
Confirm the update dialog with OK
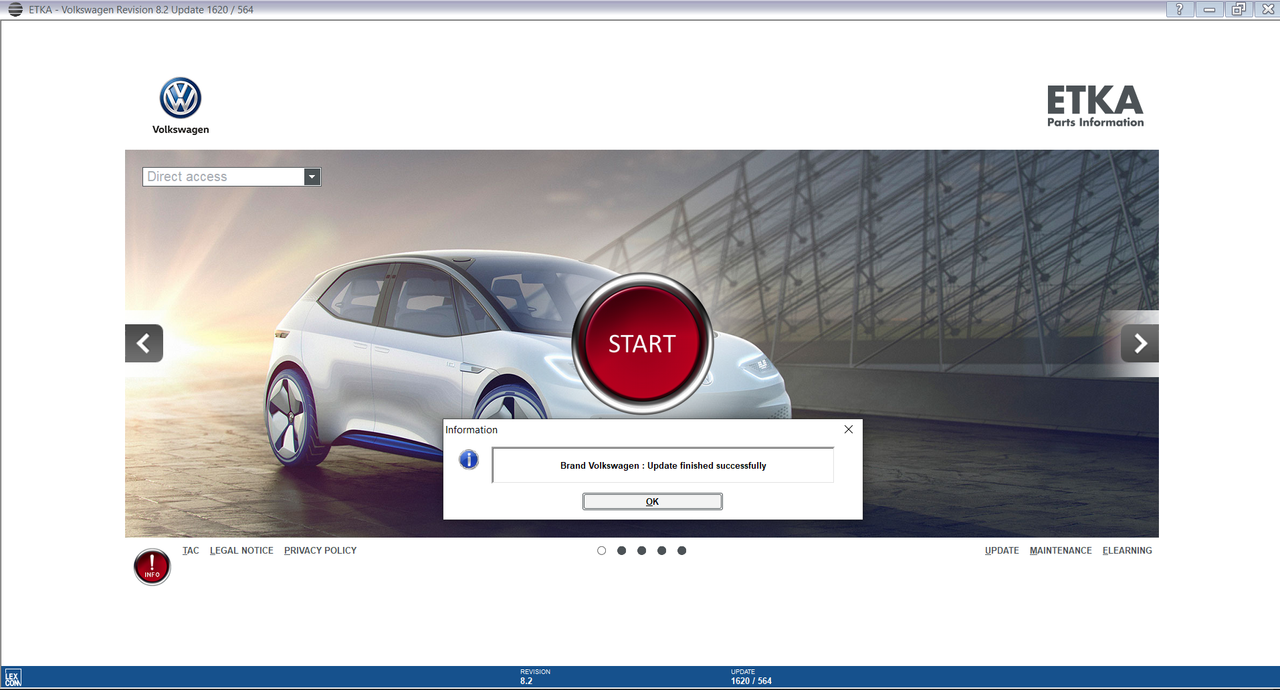point(652,502)
